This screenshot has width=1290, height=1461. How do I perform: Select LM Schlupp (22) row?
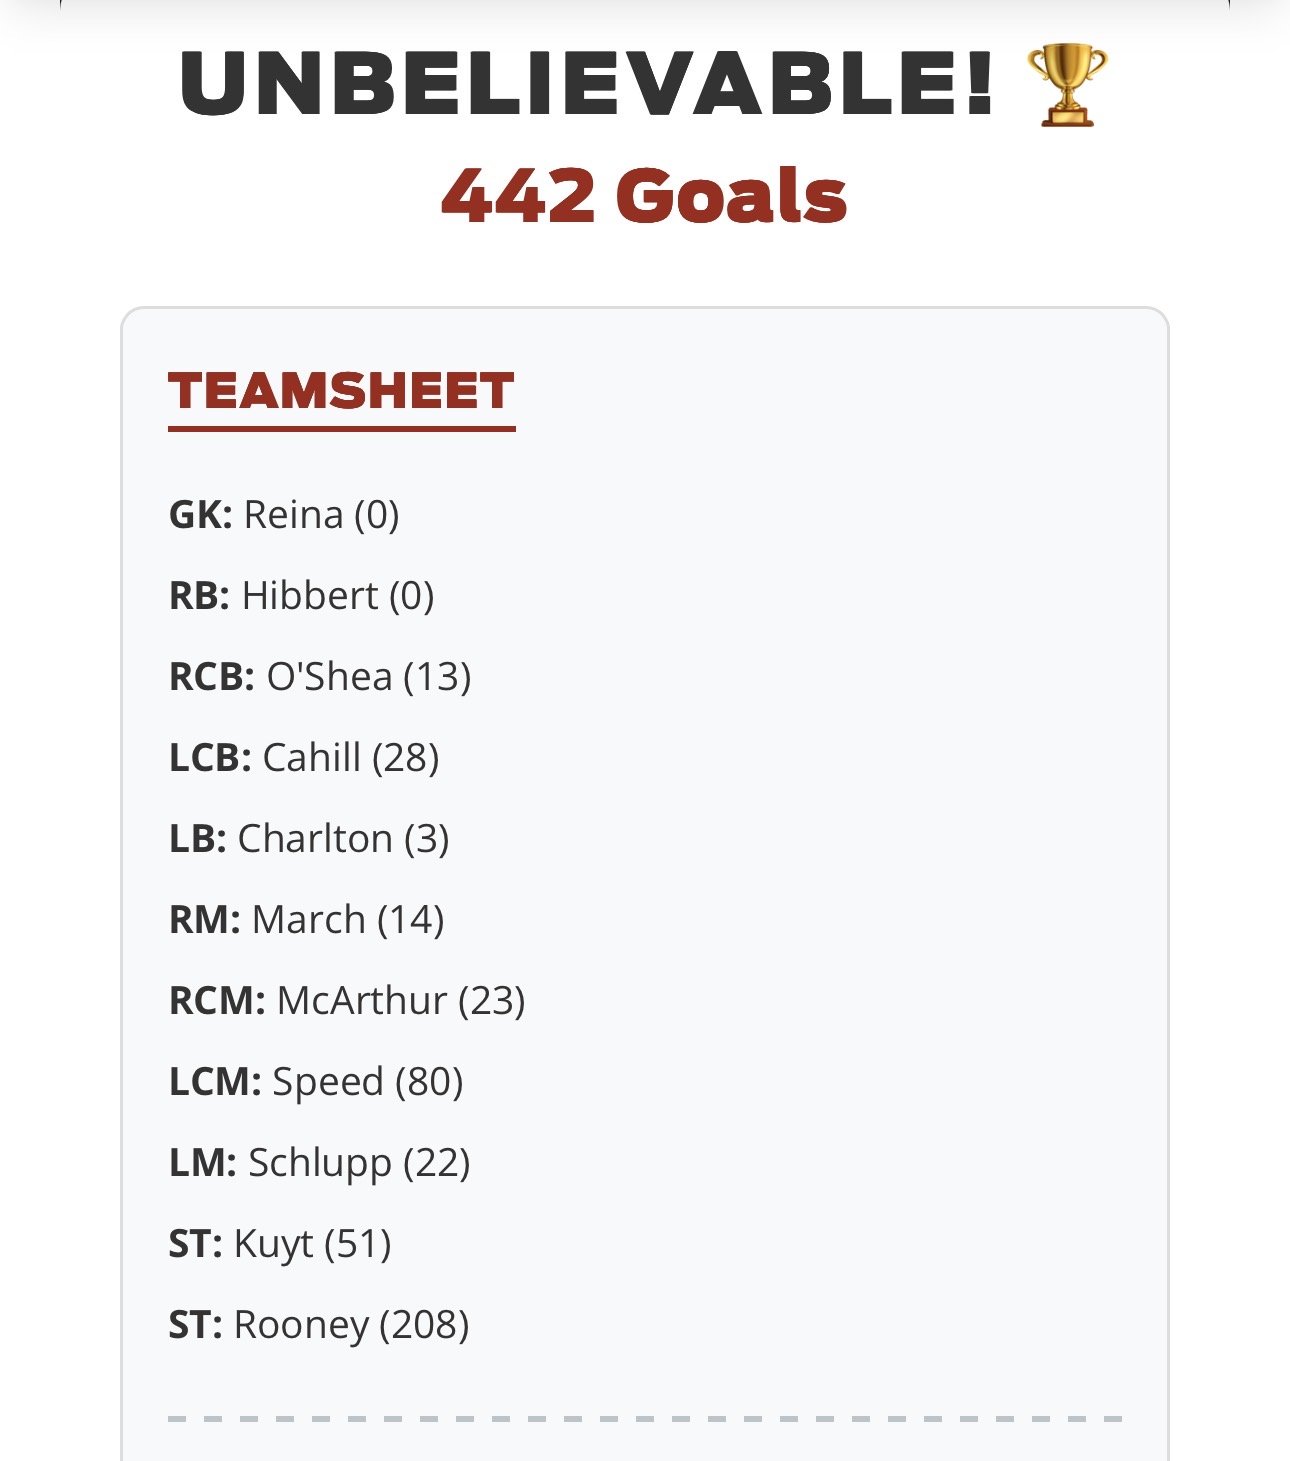(320, 1163)
